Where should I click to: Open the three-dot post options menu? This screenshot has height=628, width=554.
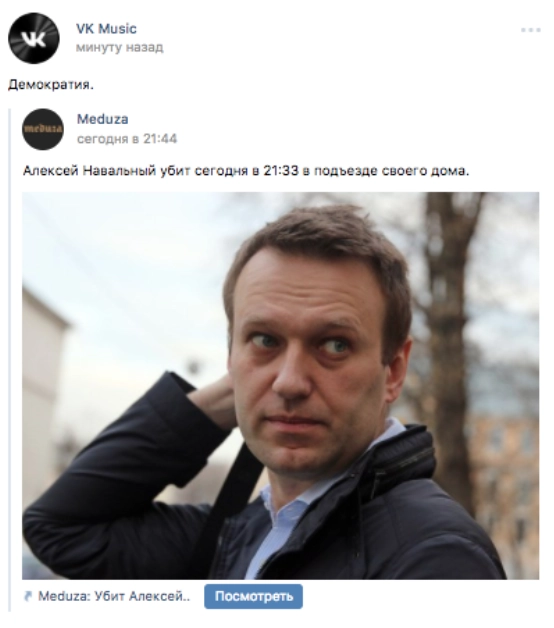pos(531,30)
